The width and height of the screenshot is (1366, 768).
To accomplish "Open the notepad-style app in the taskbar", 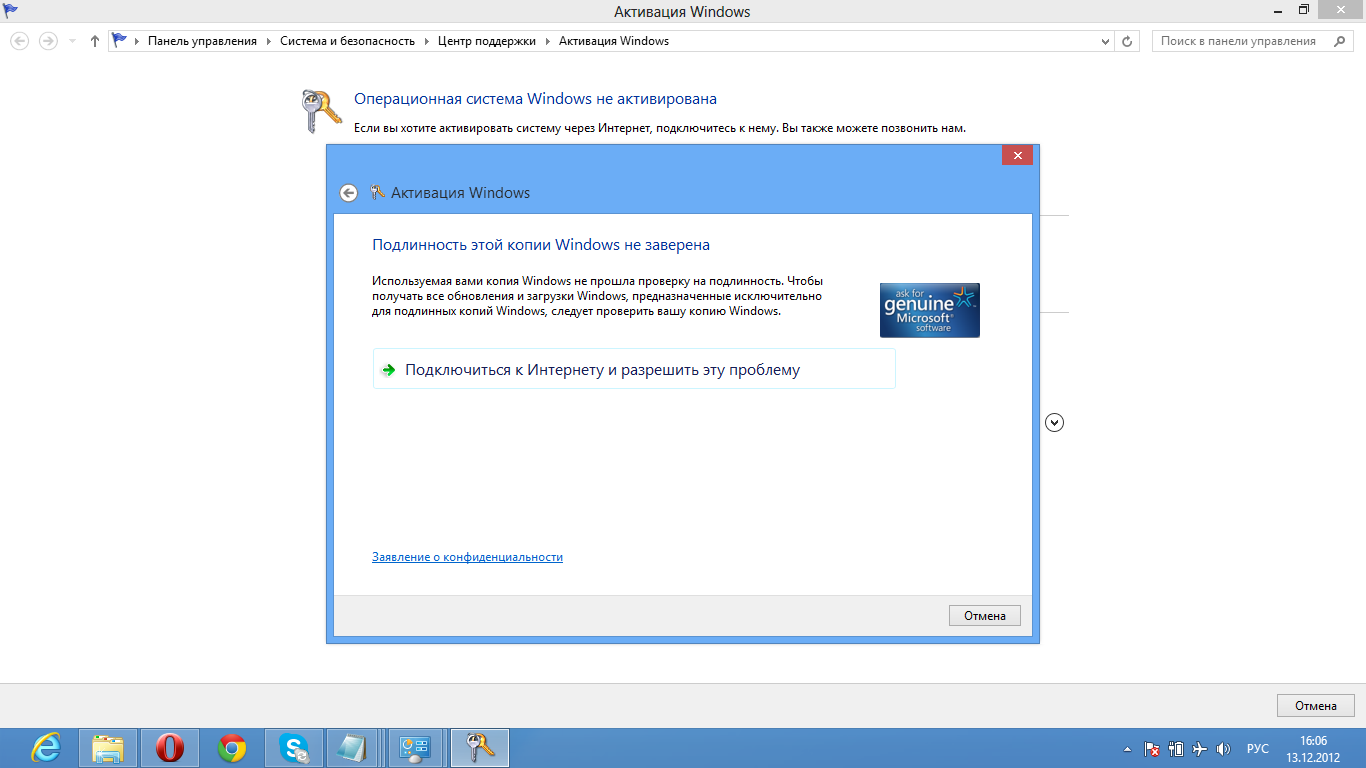I will [x=354, y=747].
